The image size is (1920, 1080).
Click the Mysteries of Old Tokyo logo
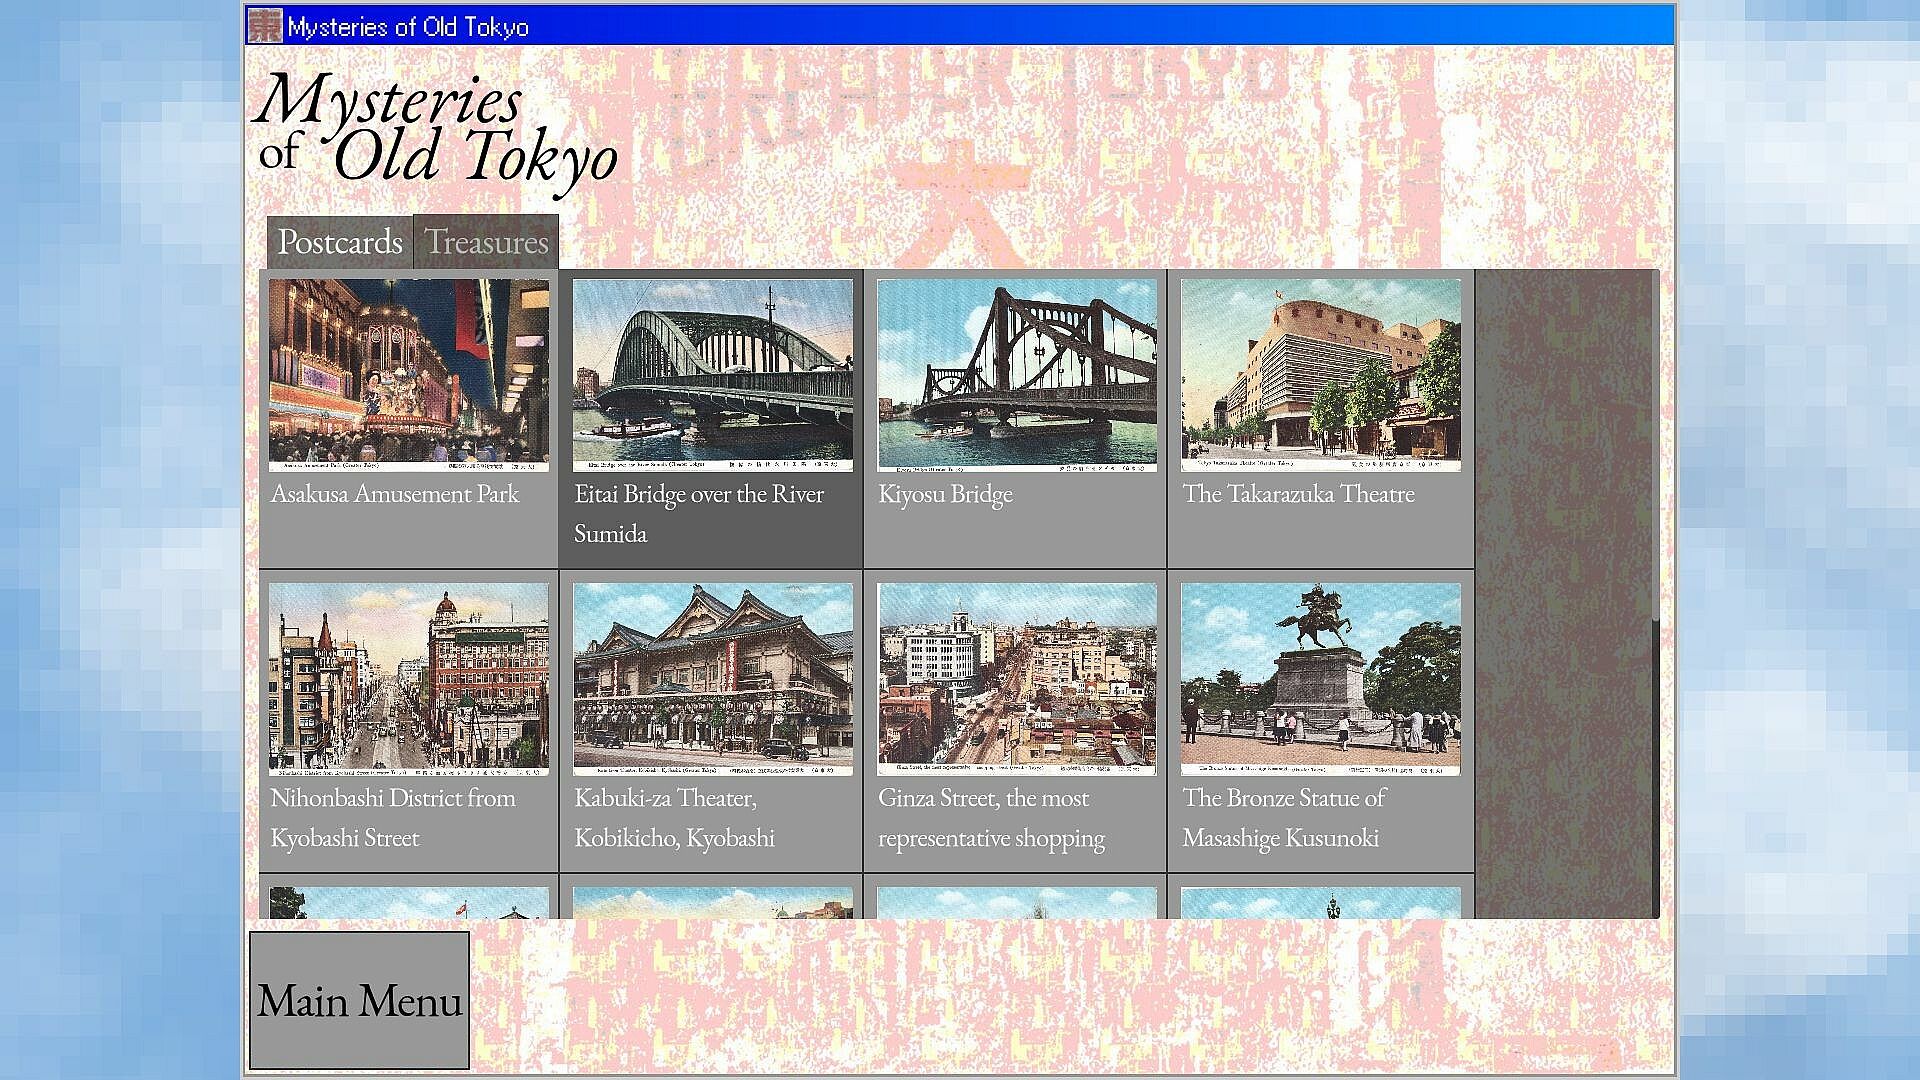[435, 132]
